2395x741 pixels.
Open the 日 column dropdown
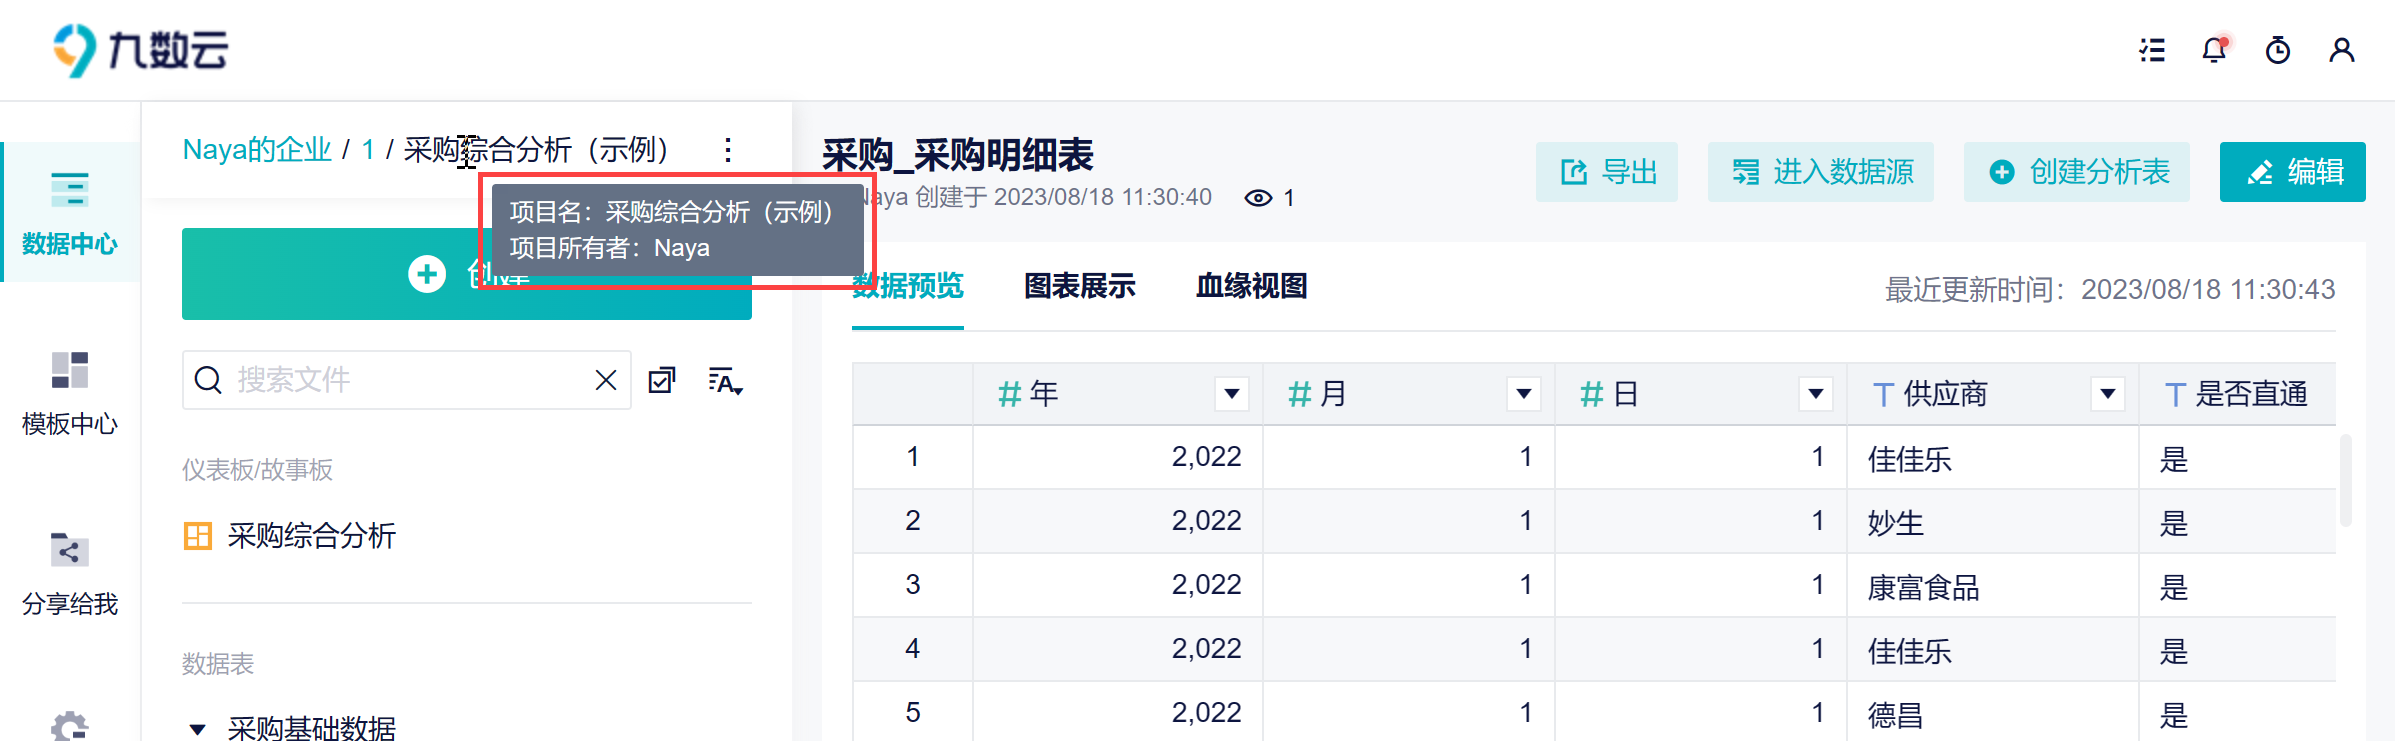[1816, 394]
